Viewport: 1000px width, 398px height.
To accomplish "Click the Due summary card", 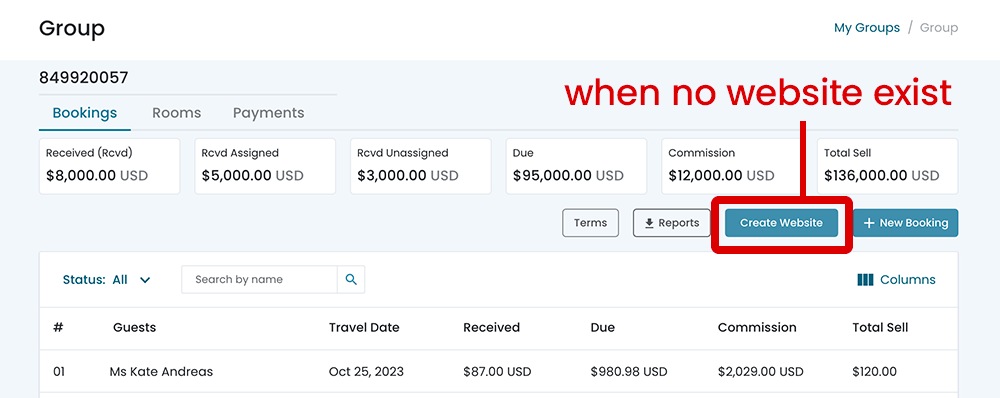I will pyautogui.click(x=577, y=166).
